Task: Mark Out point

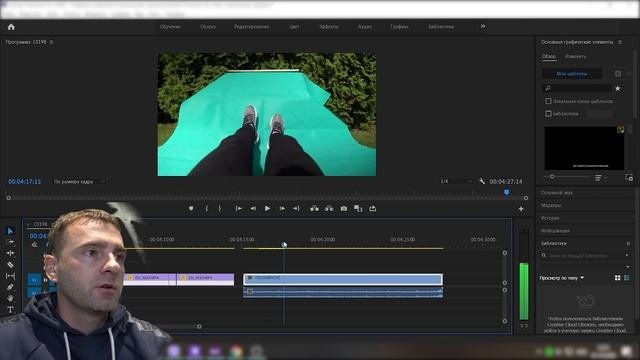Action: click(220, 209)
